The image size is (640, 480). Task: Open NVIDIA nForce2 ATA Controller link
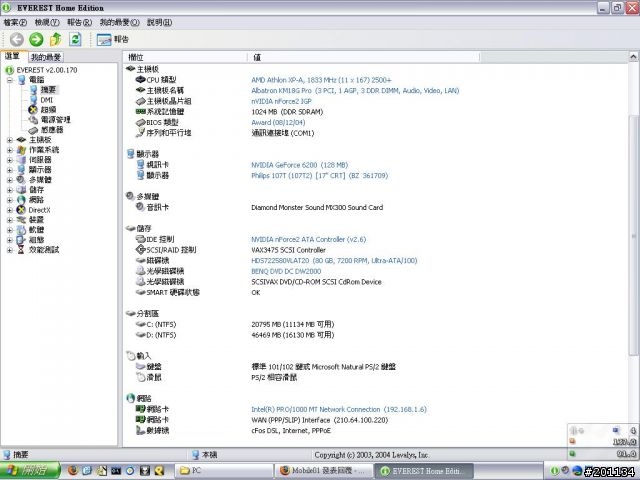pyautogui.click(x=309, y=239)
